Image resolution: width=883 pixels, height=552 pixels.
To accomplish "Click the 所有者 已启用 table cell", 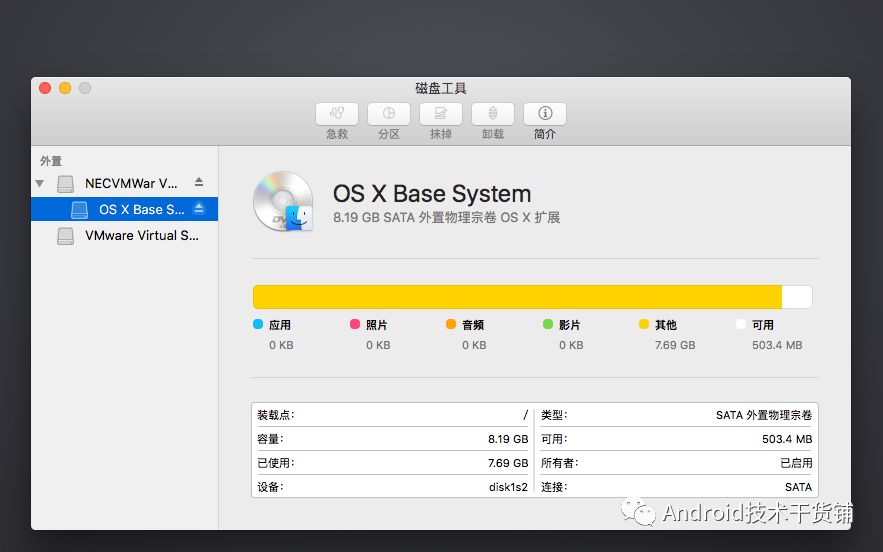I will pos(676,463).
